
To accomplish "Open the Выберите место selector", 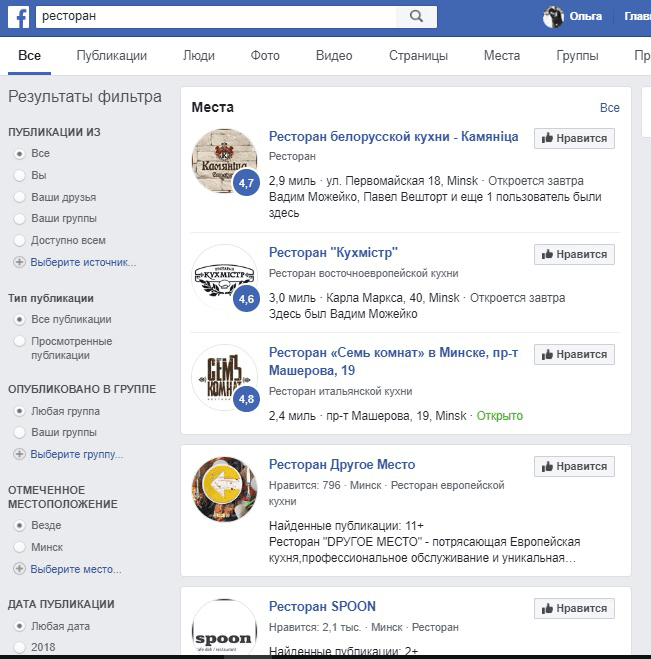I will tap(76, 569).
